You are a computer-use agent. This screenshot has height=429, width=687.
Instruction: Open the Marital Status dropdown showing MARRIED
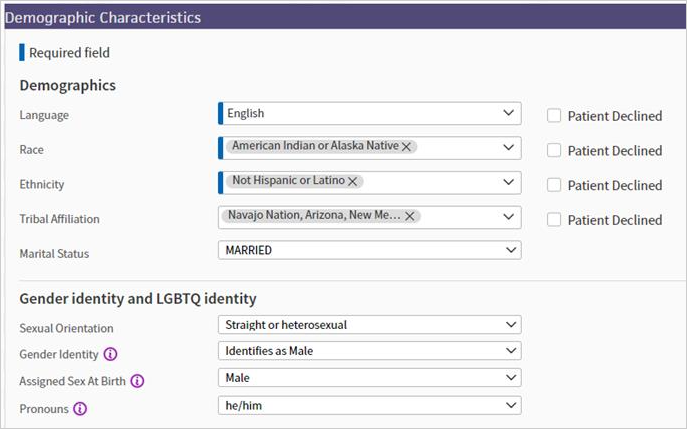tap(369, 250)
